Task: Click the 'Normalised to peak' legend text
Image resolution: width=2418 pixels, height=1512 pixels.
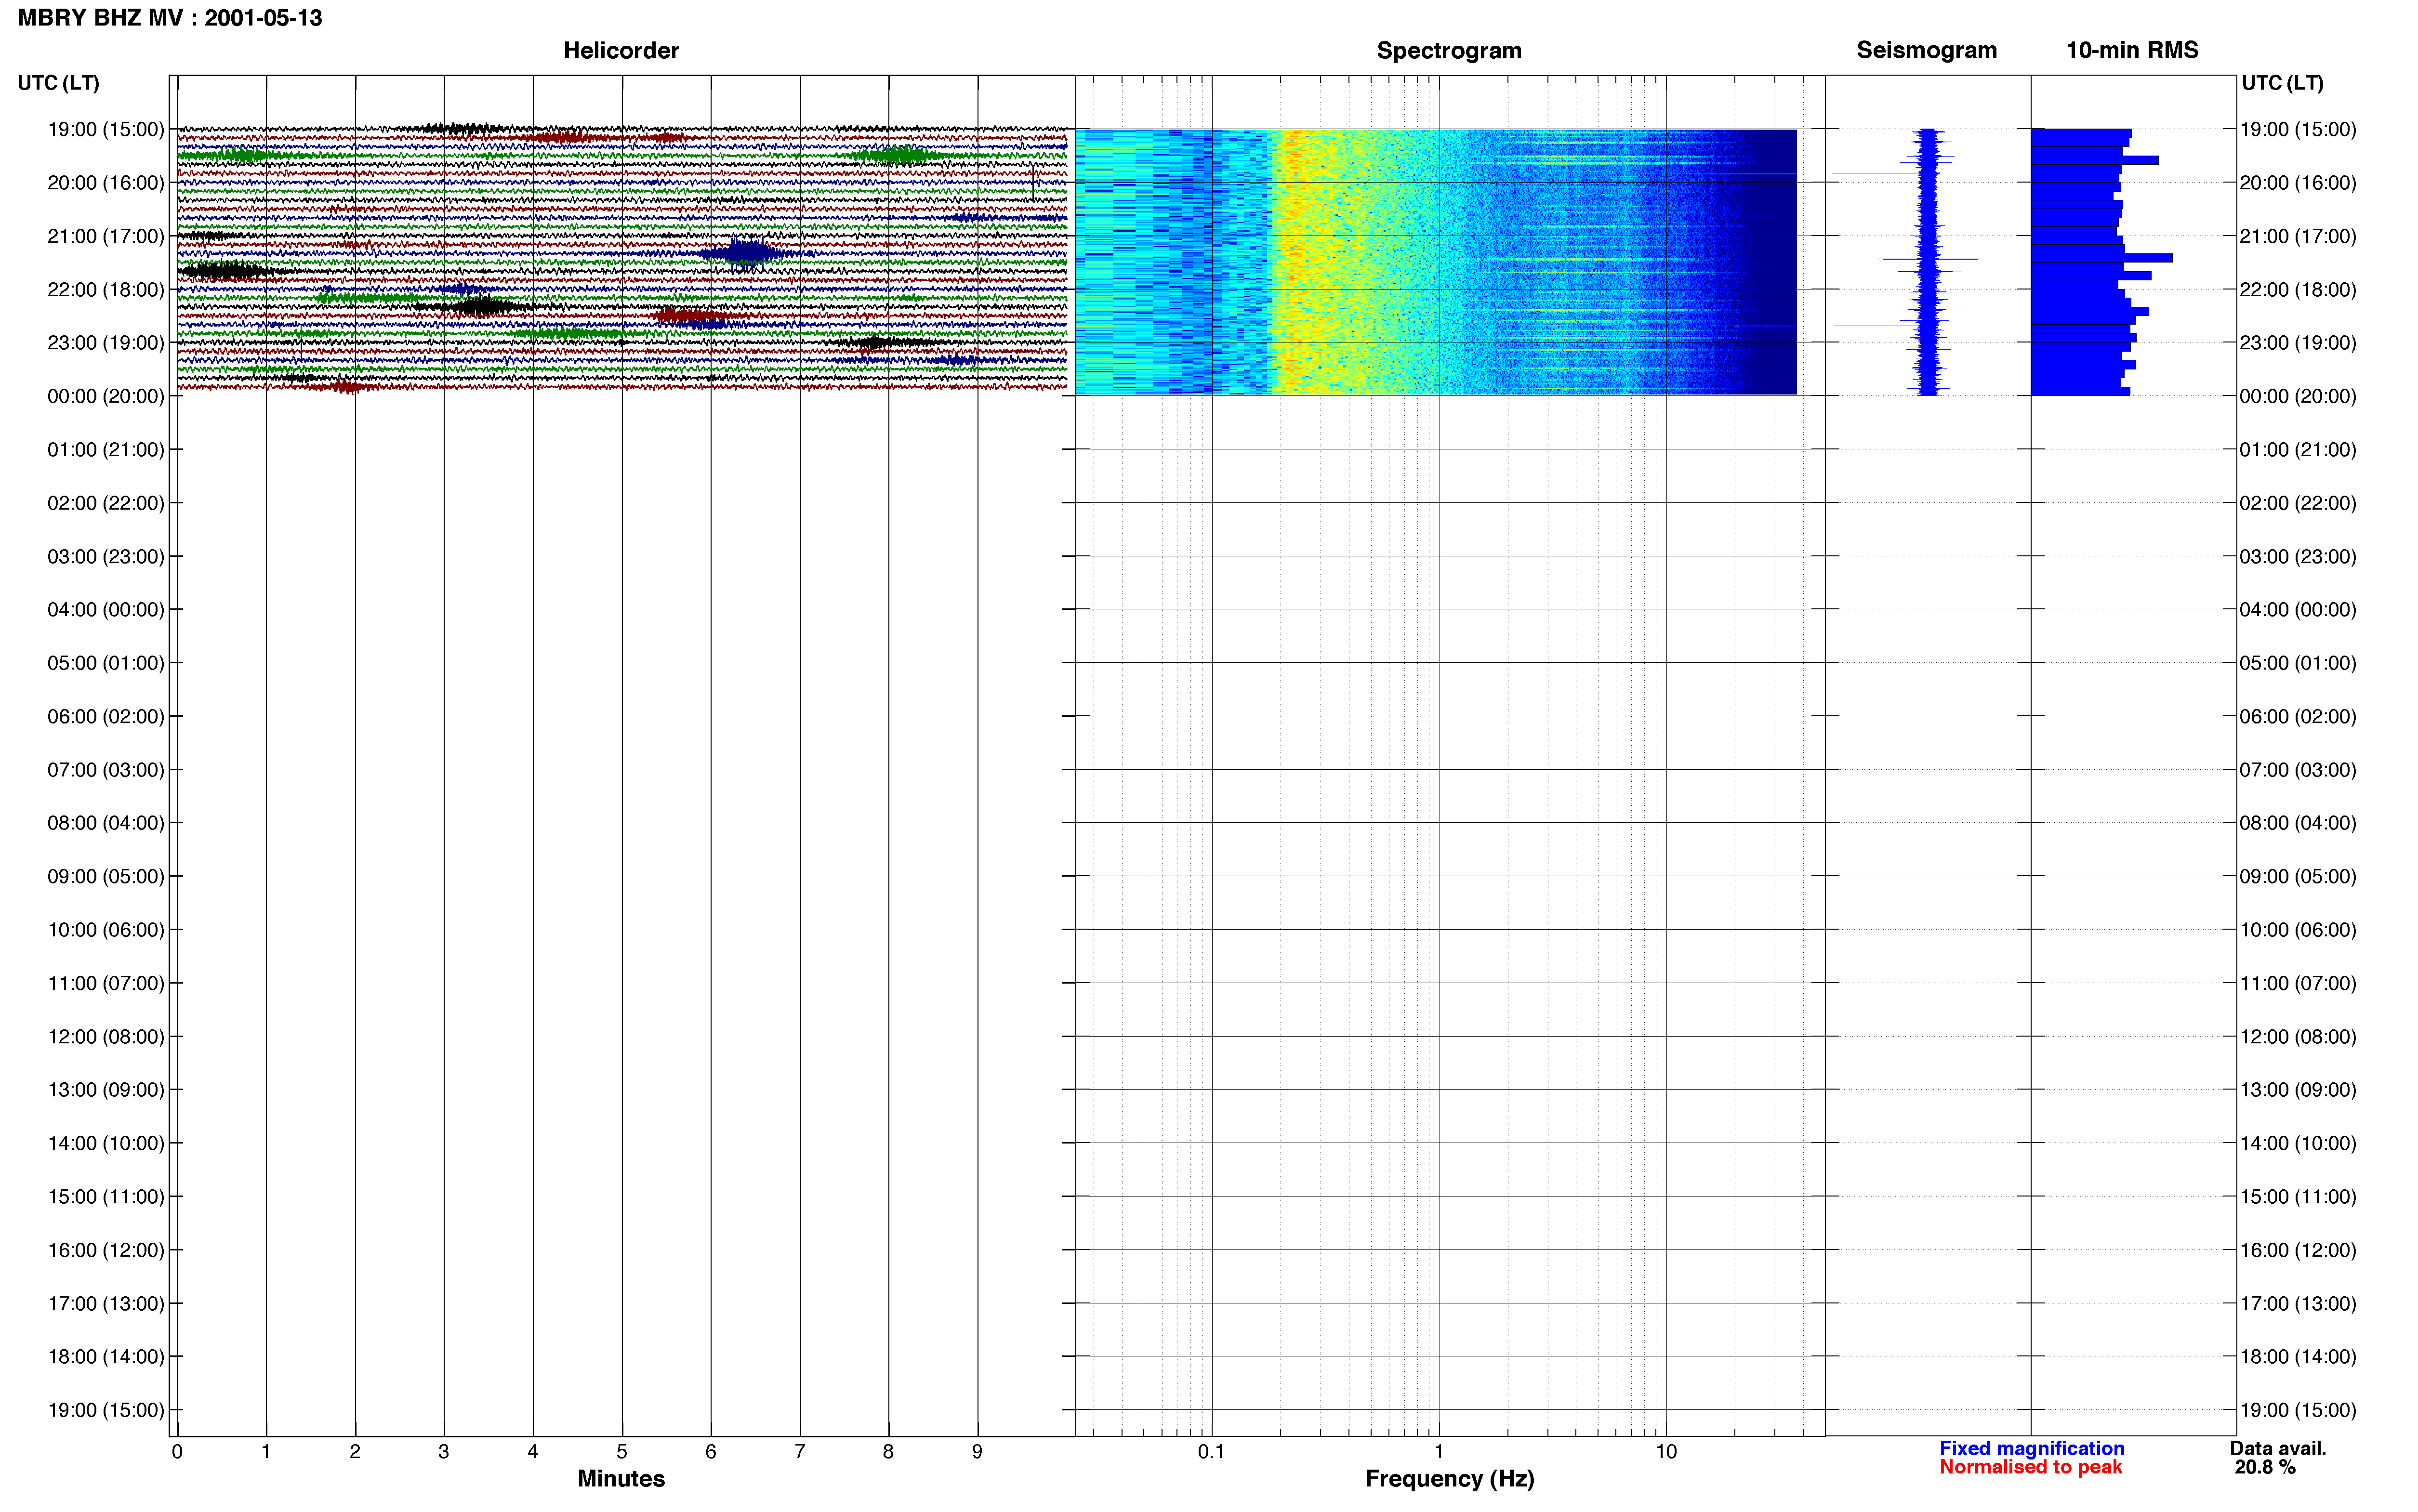Action: (2030, 1467)
